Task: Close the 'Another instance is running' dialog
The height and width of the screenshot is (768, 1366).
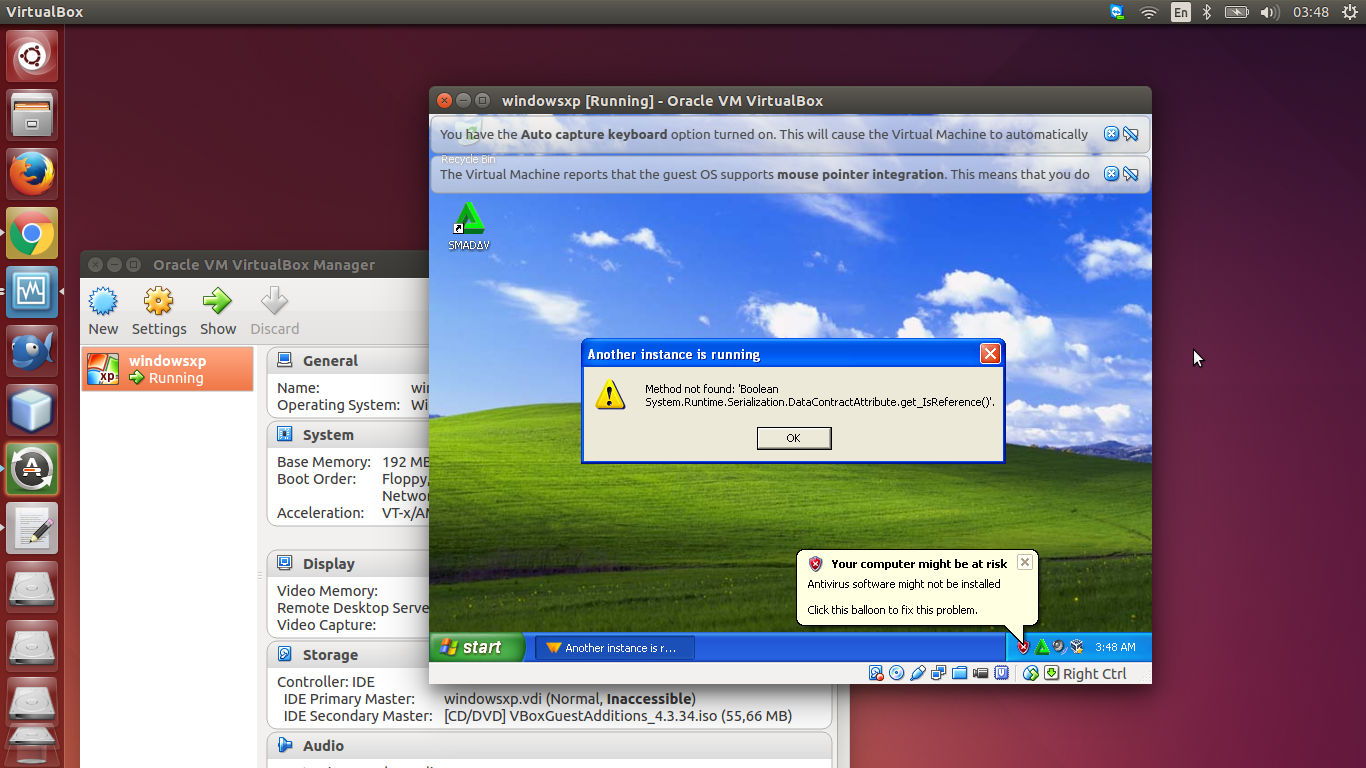Action: point(990,354)
